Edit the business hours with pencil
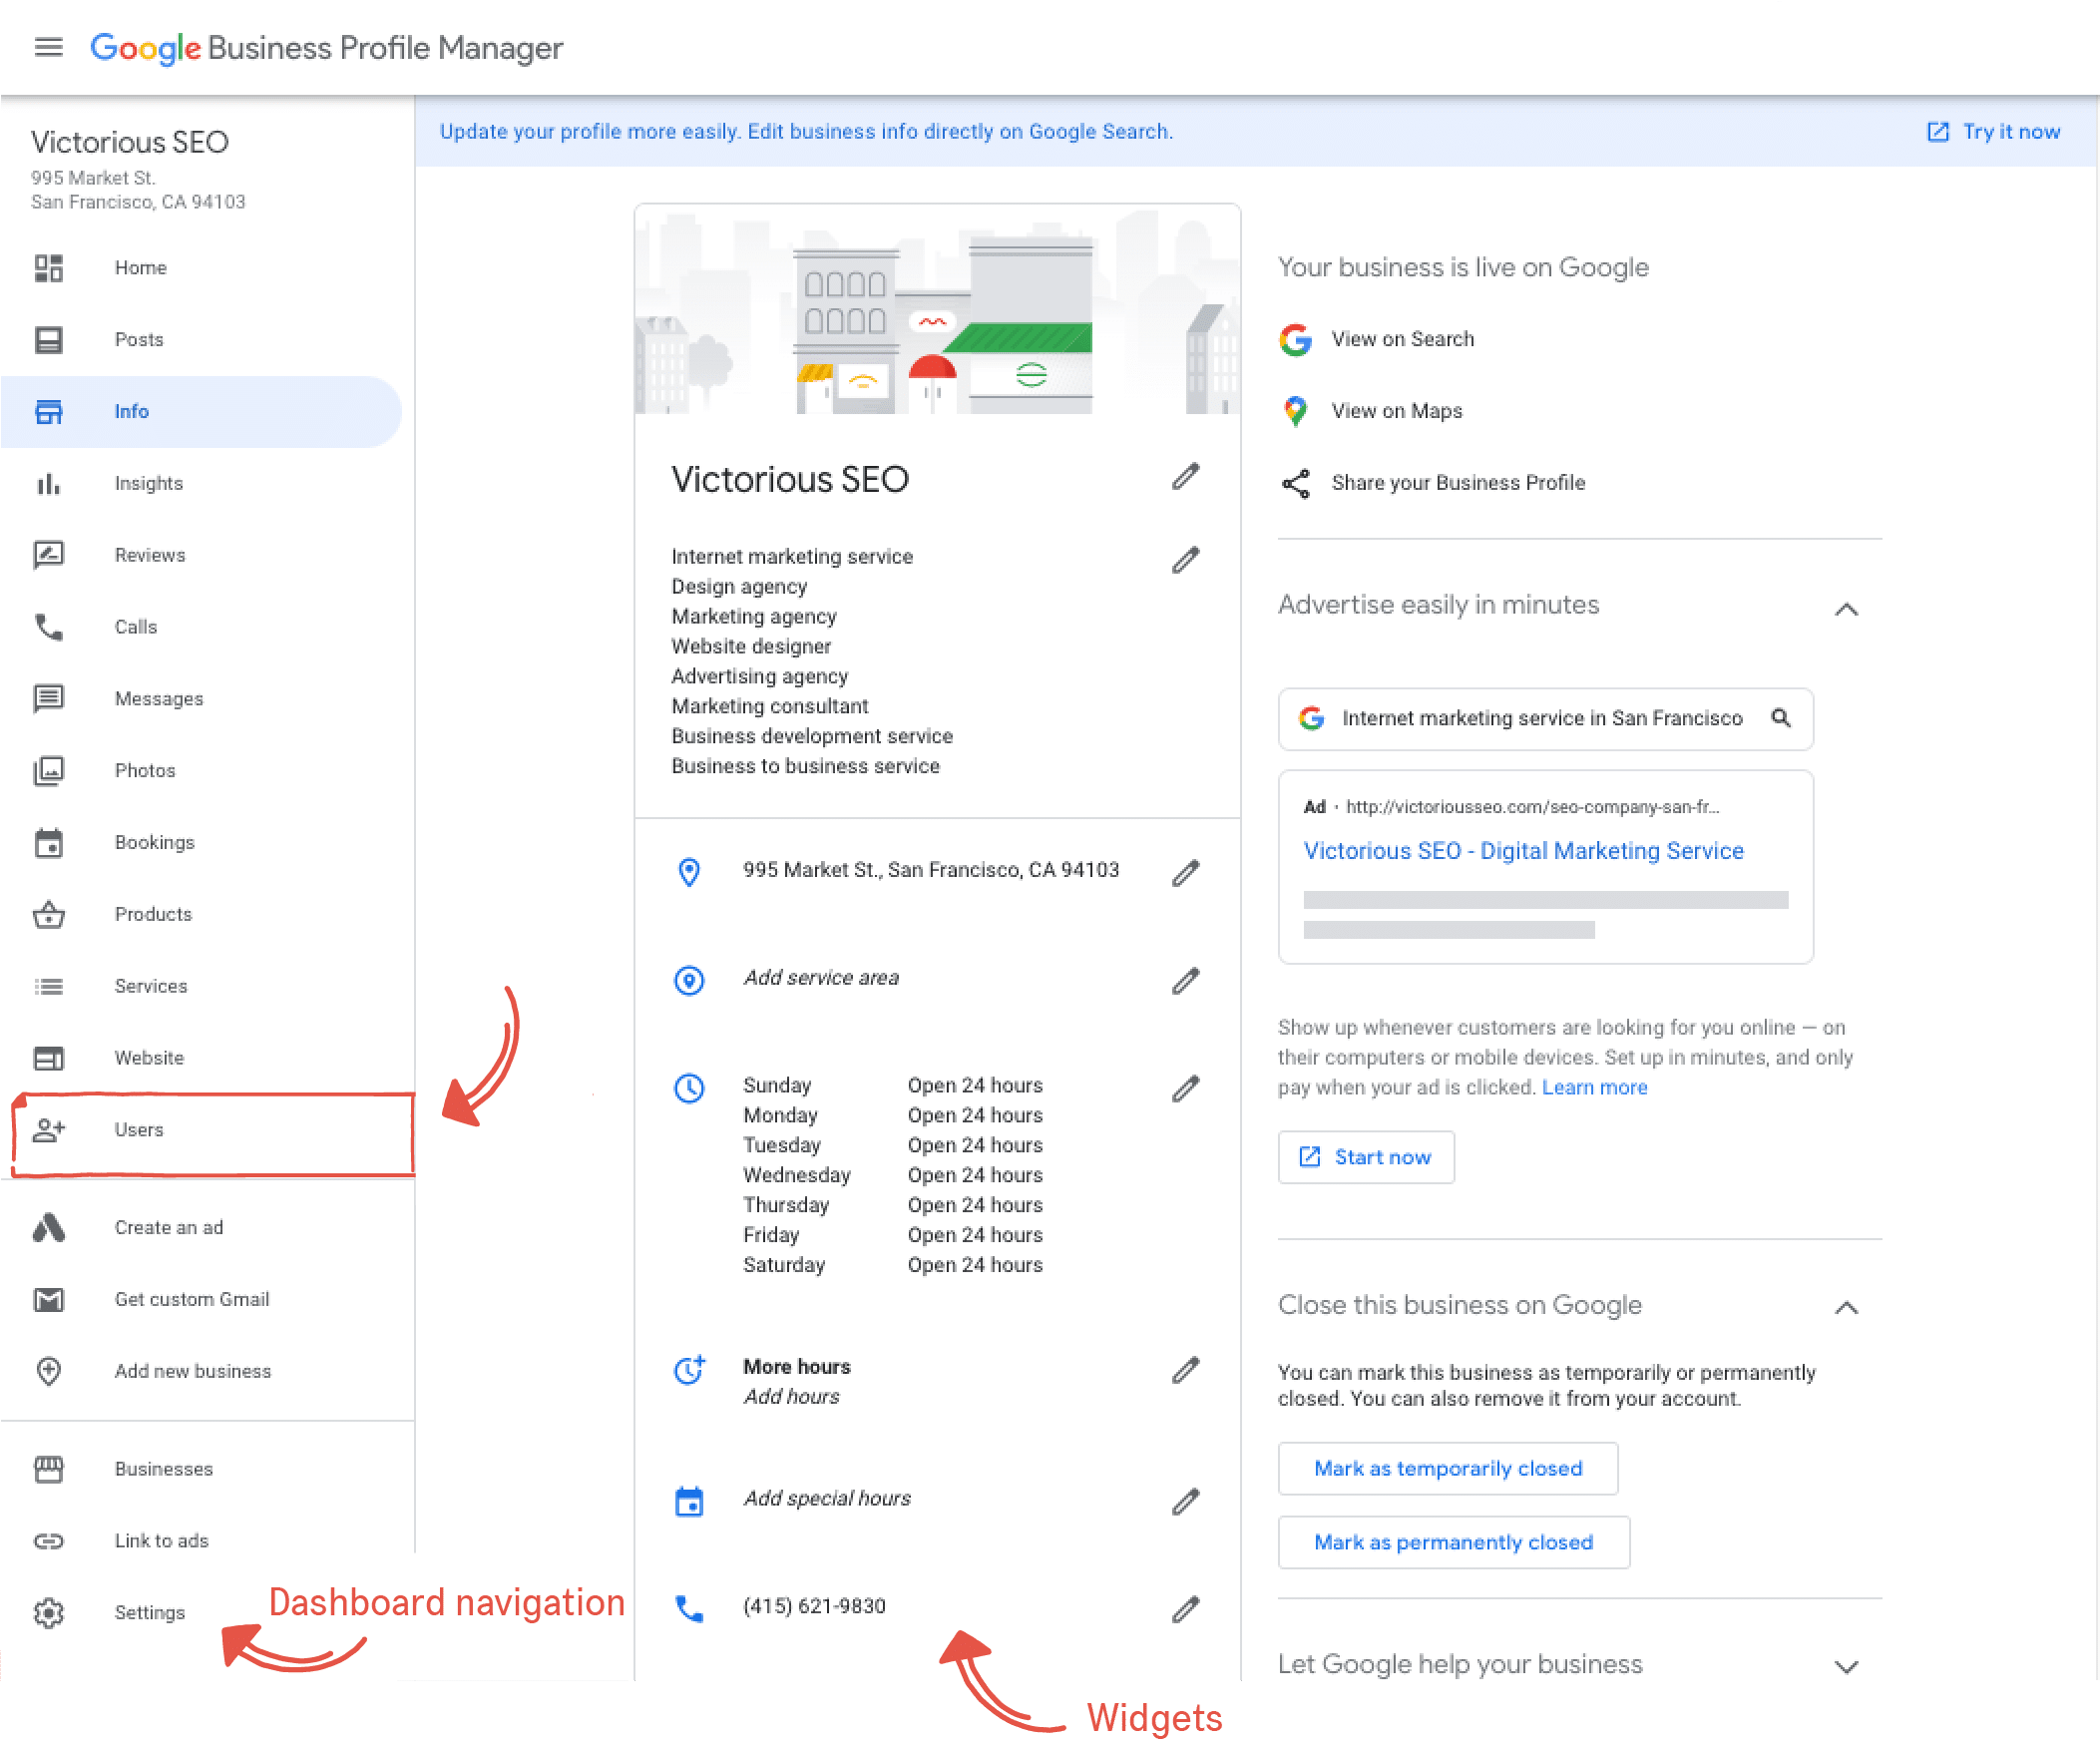The image size is (2100, 1744). point(1186,1089)
